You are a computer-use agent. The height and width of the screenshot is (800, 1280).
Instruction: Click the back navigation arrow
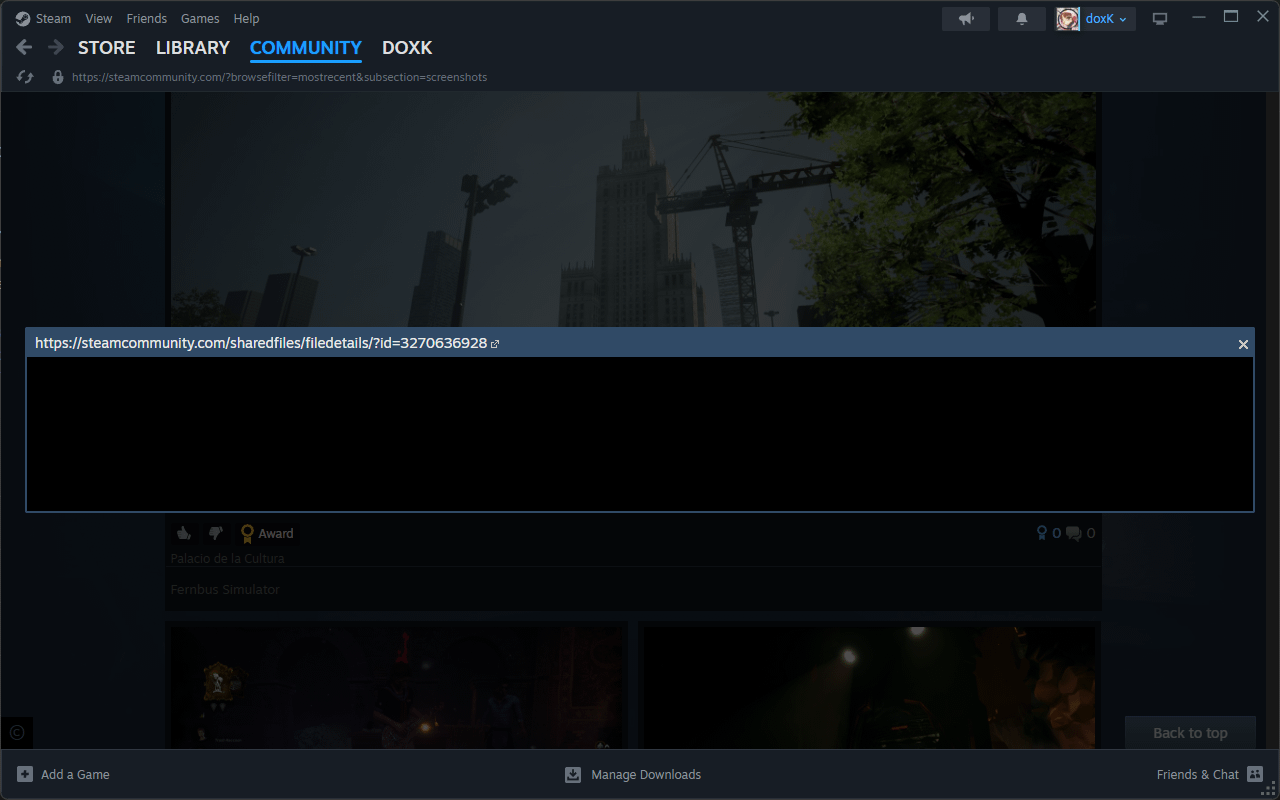25,47
